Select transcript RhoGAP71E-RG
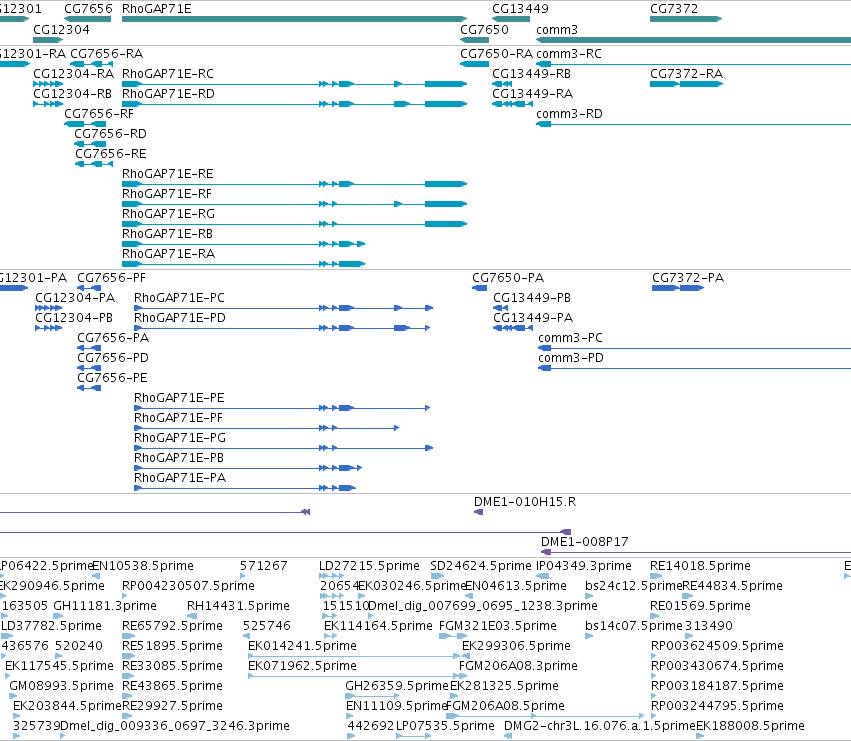 (294, 224)
